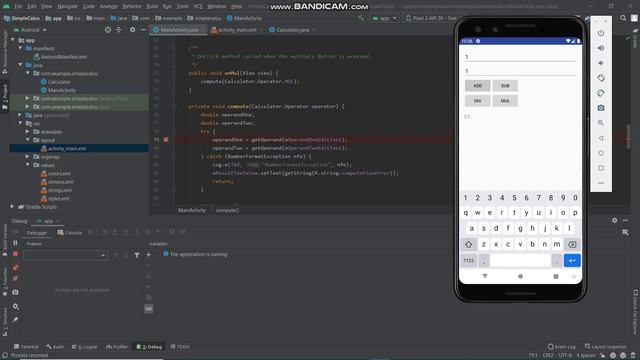Select AndroidManifest.xml in project tree

tap(60, 57)
